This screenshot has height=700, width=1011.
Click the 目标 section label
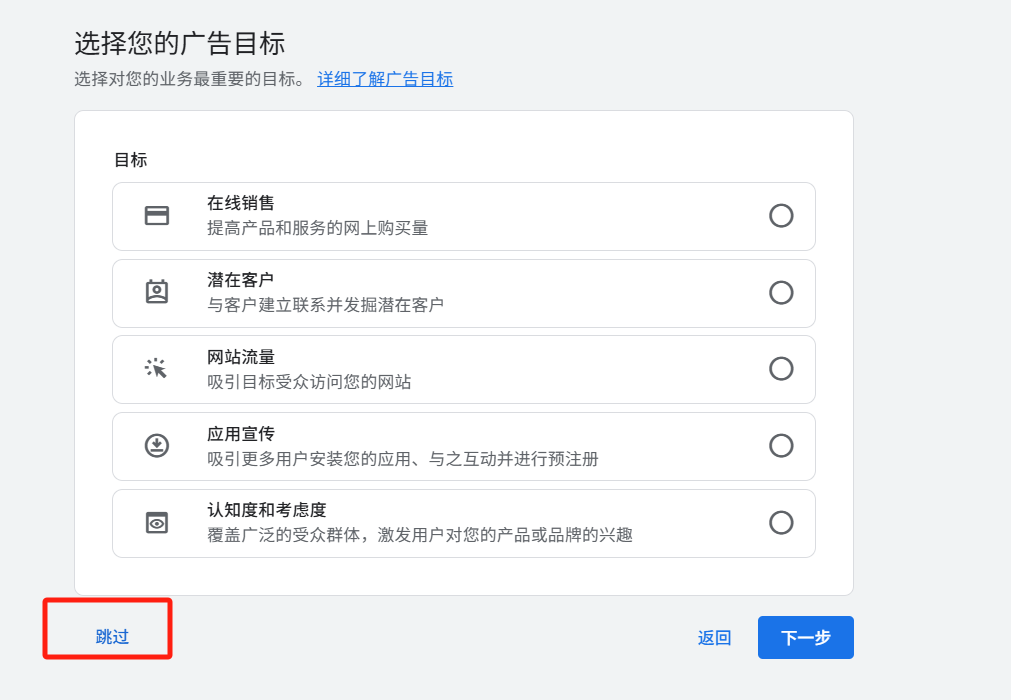[x=130, y=160]
